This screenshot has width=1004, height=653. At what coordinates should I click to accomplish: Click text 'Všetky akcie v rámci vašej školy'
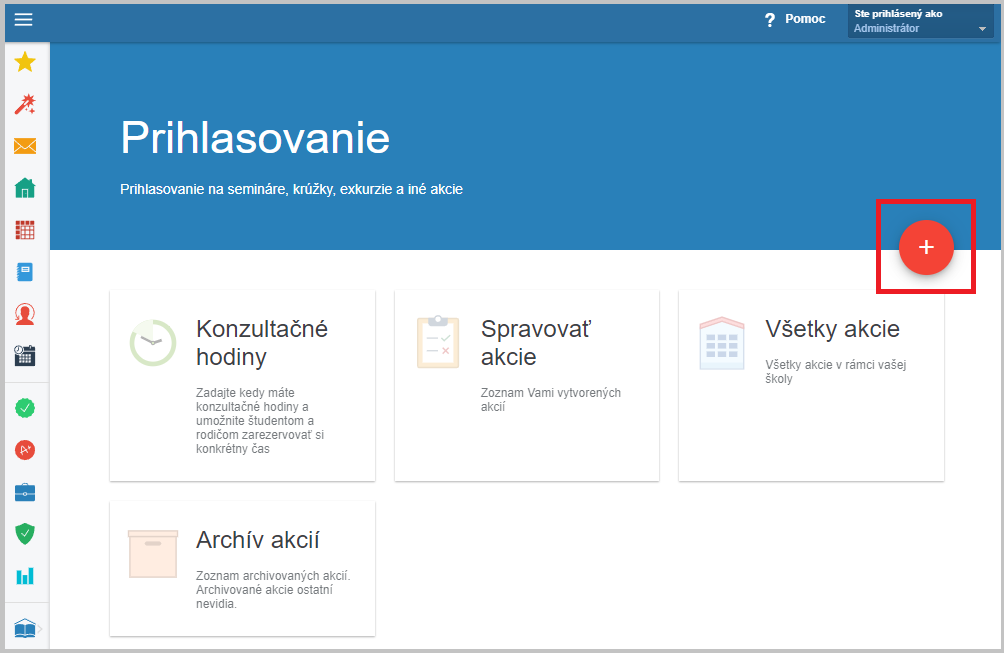pyautogui.click(x=836, y=371)
